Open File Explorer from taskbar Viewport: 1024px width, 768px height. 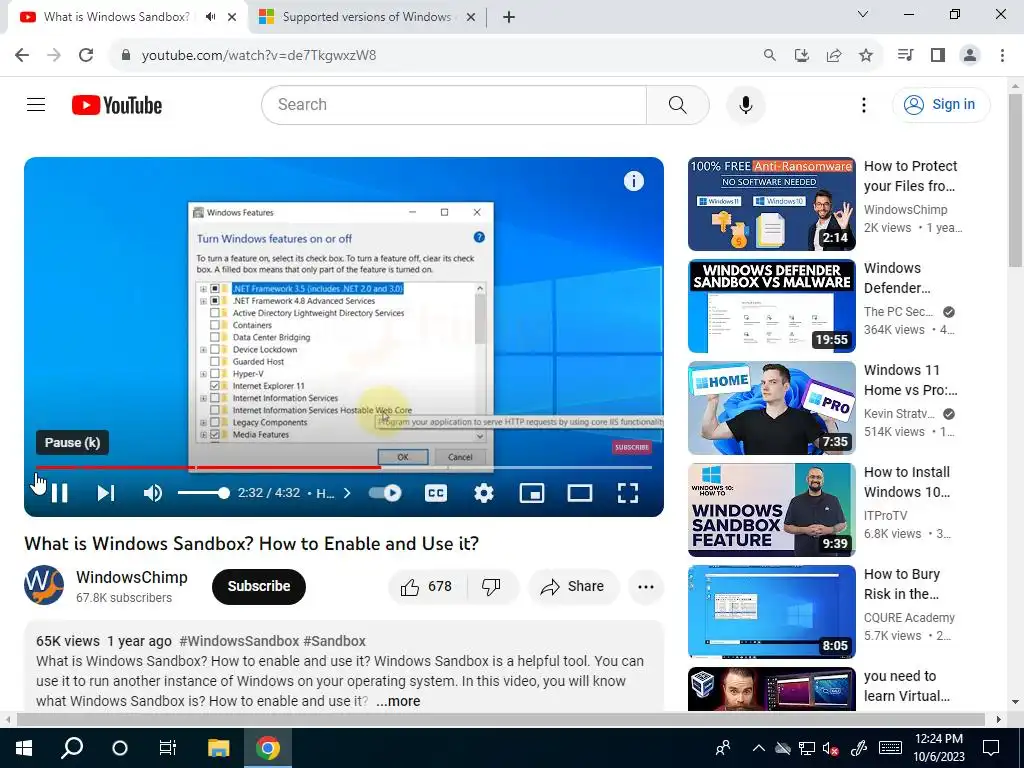click(219, 748)
